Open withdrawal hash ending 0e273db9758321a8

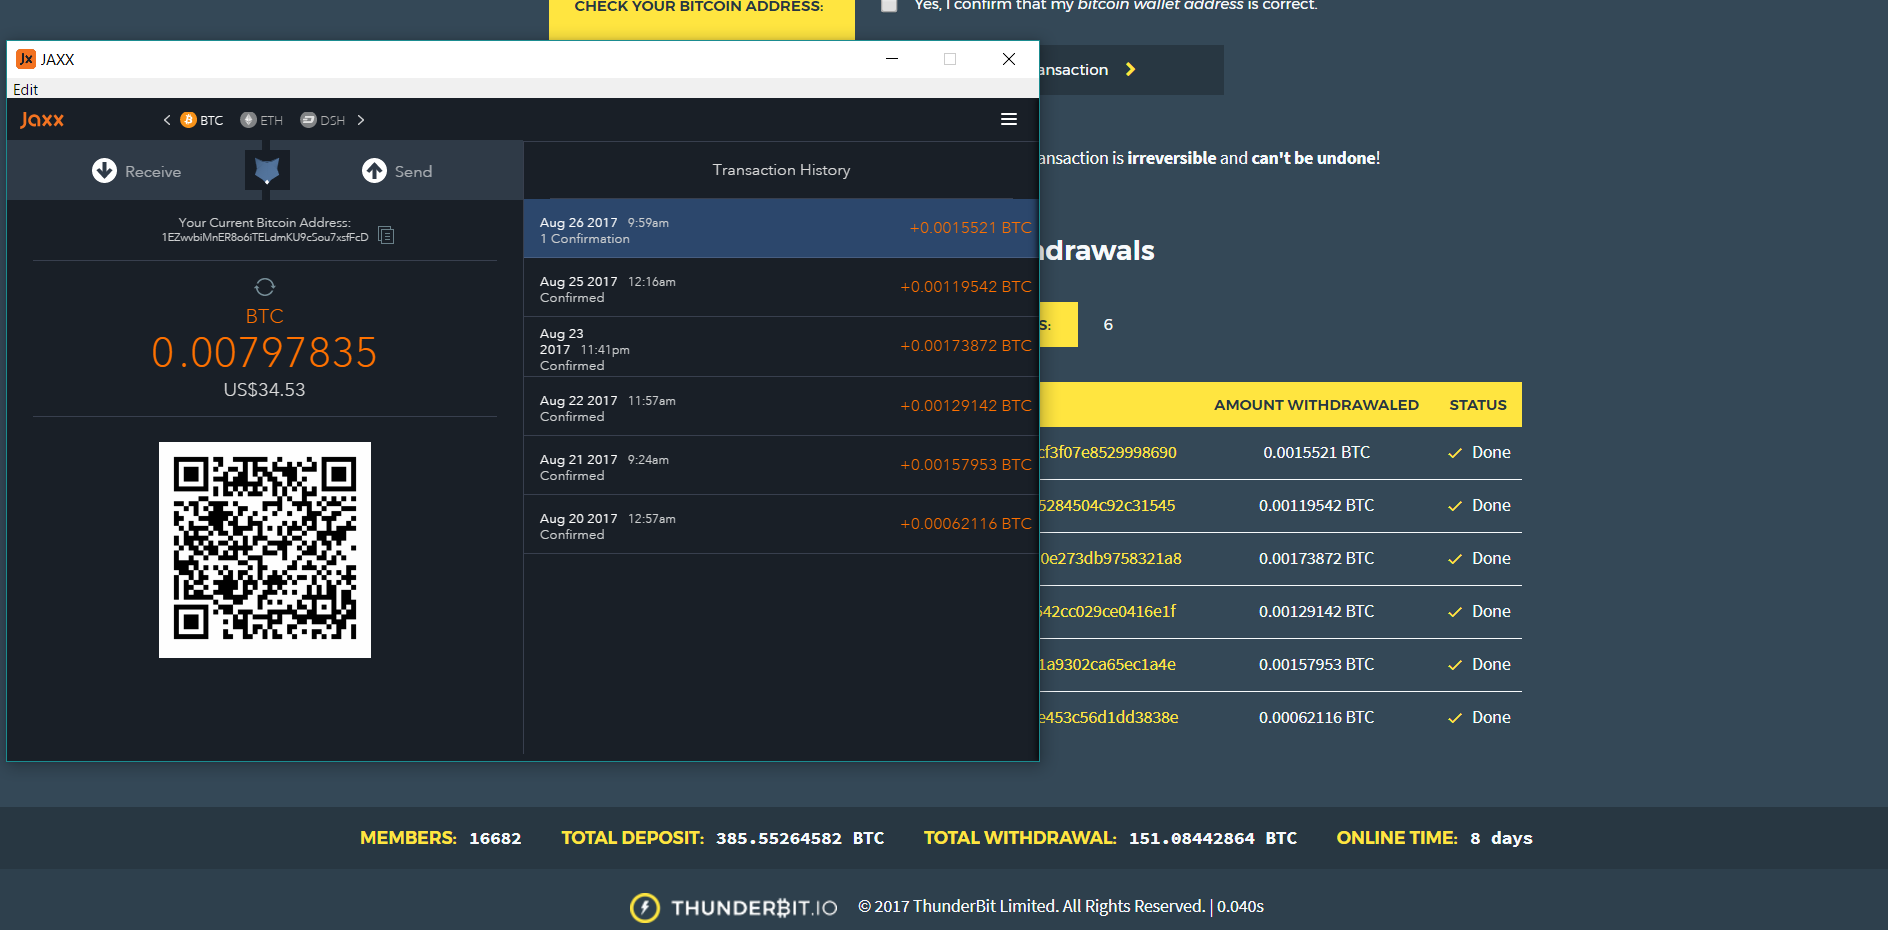coord(1111,559)
